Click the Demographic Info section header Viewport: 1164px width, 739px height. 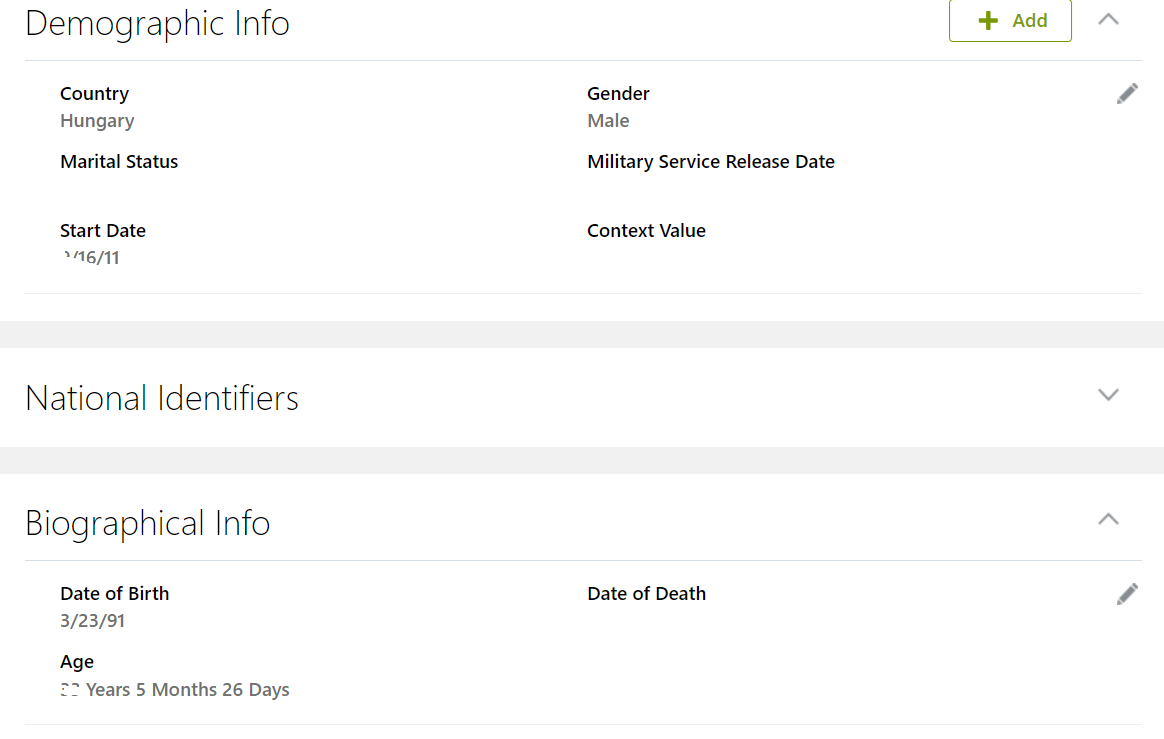tap(157, 23)
